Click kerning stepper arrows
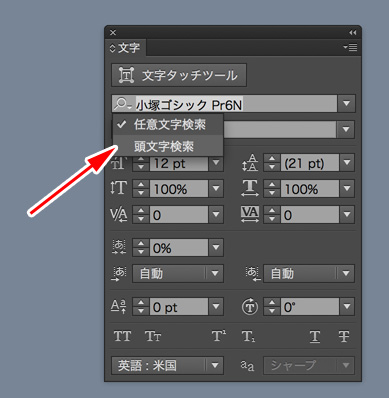Viewport: 389px width, 398px height. (x=141, y=215)
